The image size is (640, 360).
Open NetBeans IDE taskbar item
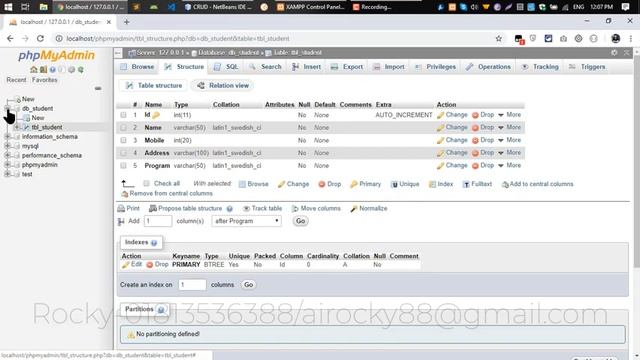point(218,7)
